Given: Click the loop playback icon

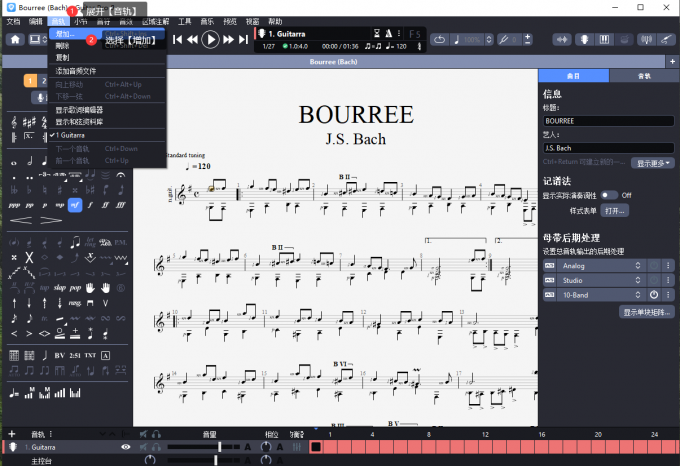Looking at the screenshot, I should point(441,40).
